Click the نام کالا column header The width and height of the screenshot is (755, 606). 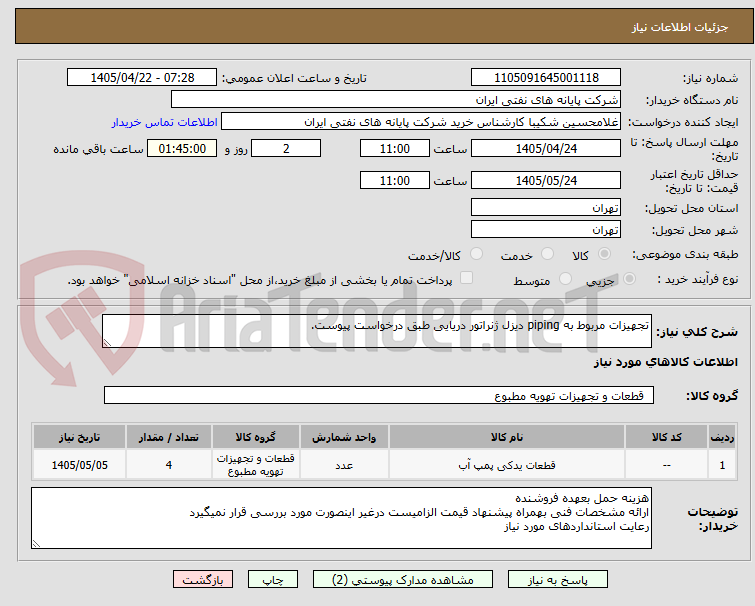coord(507,437)
